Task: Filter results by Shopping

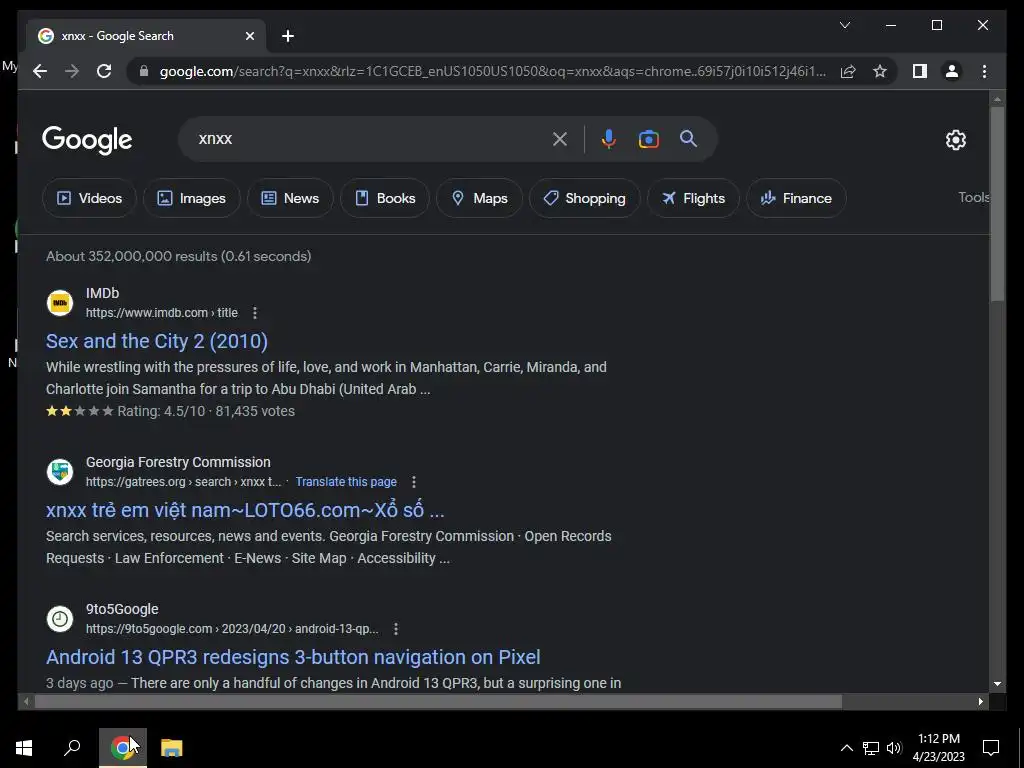Action: click(x=584, y=198)
